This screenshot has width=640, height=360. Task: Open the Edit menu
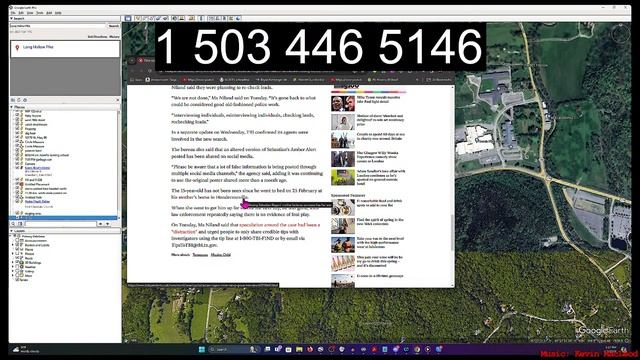point(21,13)
